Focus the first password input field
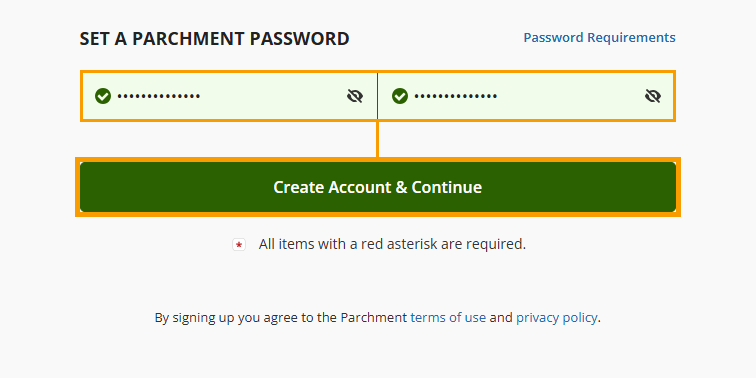Viewport: 756px width, 378px height. 229,96
